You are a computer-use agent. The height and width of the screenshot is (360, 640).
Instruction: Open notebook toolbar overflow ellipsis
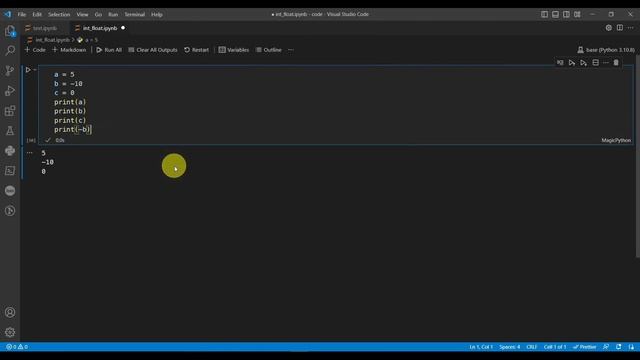[291, 50]
